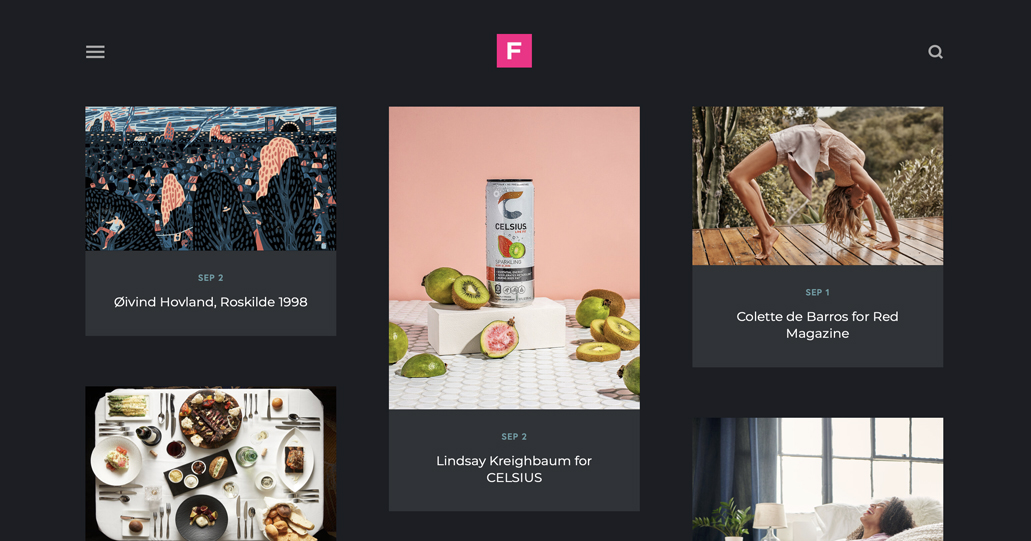Image resolution: width=1031 pixels, height=541 pixels.
Task: Click Lindsay Kreighbaum for CELSIUS title
Action: click(514, 469)
